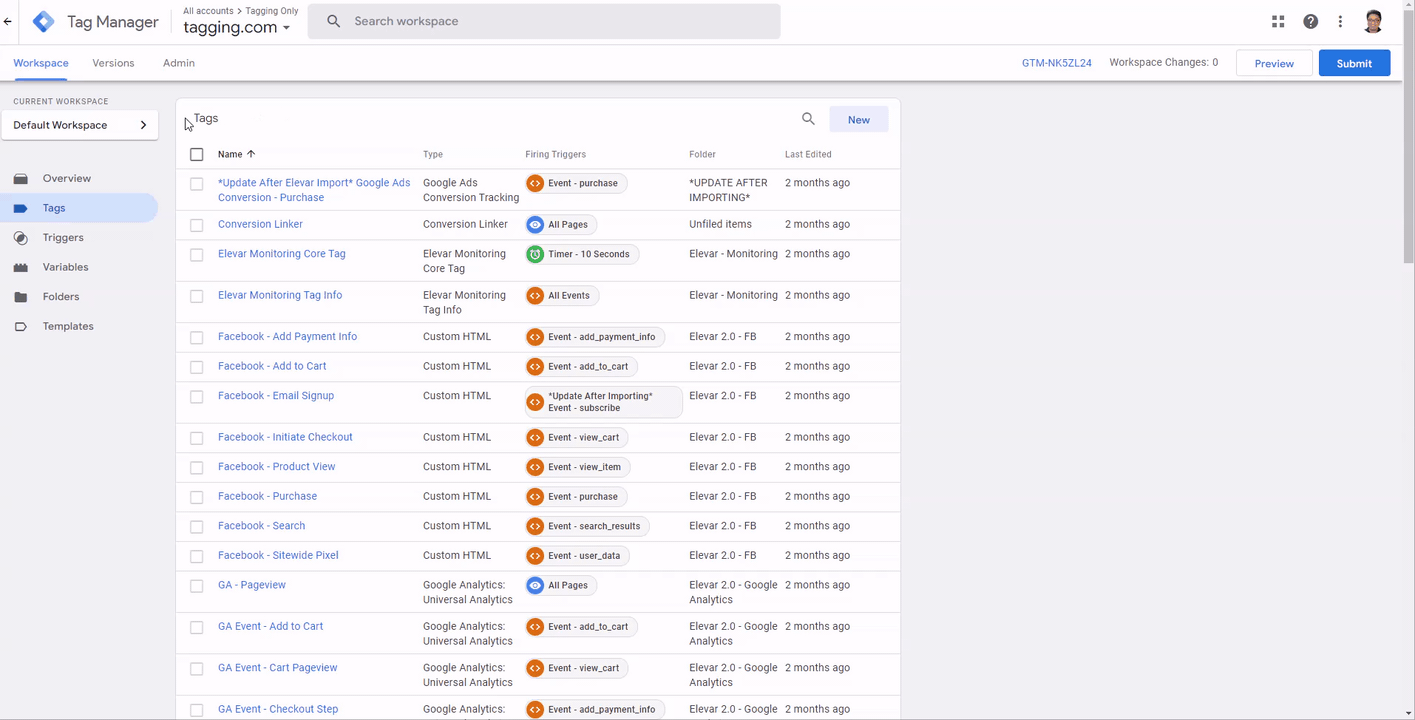Click the search icon in Tags panel
The image size is (1415, 720).
point(808,119)
